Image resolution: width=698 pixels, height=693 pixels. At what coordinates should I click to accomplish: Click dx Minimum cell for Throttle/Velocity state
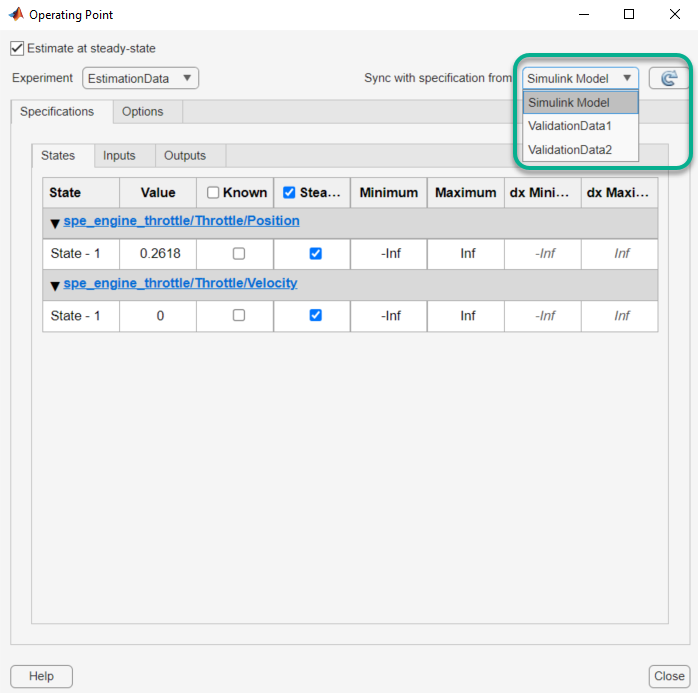pyautogui.click(x=543, y=316)
